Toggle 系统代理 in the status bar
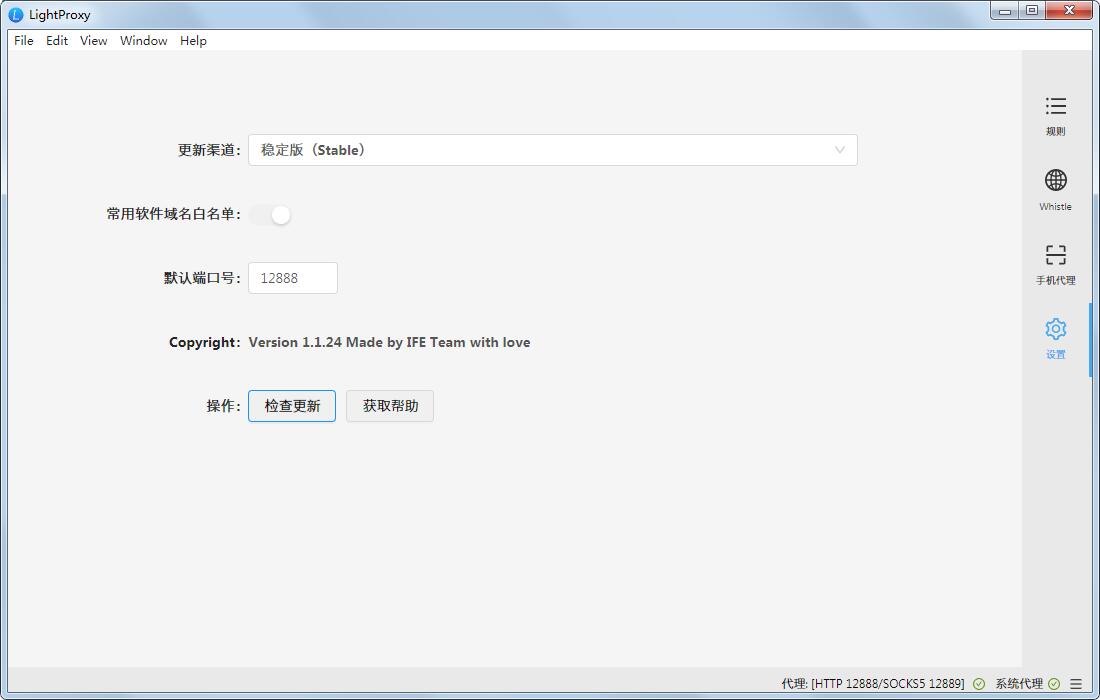 click(x=1019, y=684)
